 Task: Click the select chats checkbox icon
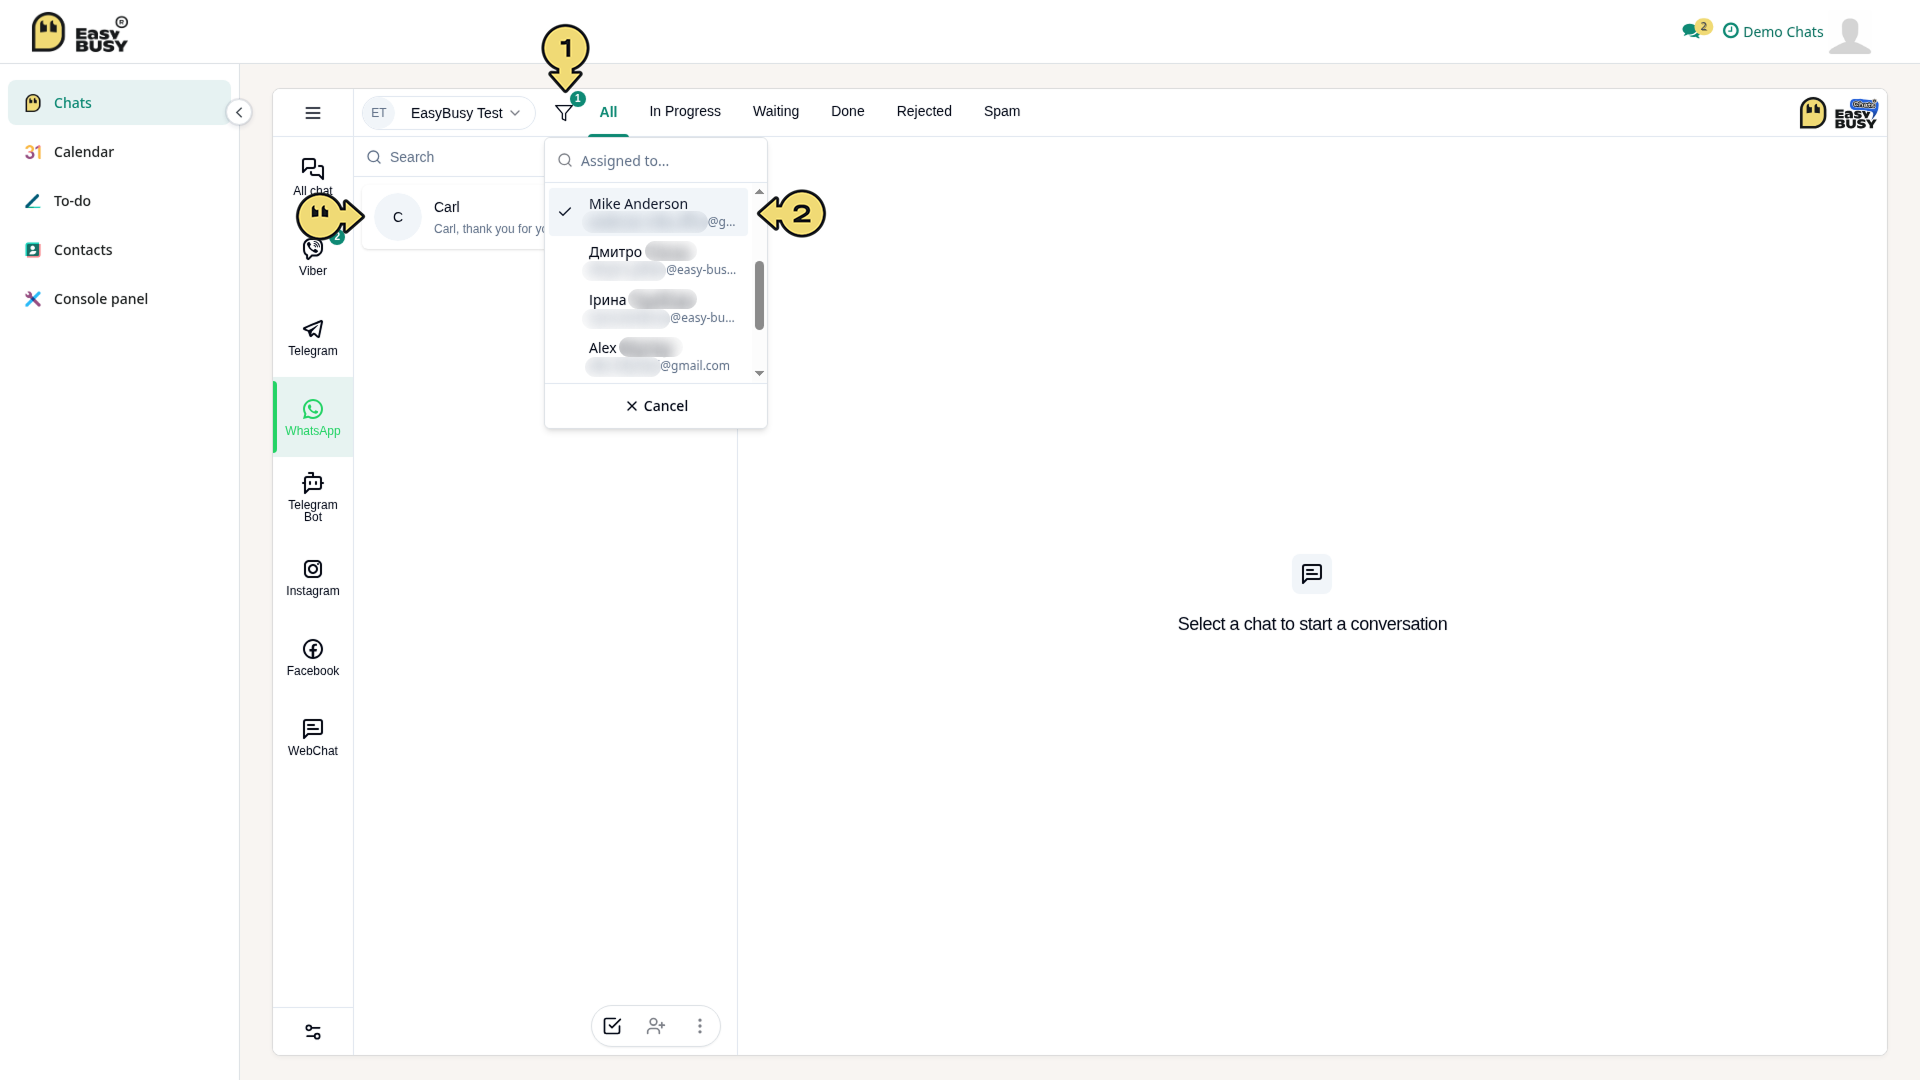pyautogui.click(x=612, y=1026)
